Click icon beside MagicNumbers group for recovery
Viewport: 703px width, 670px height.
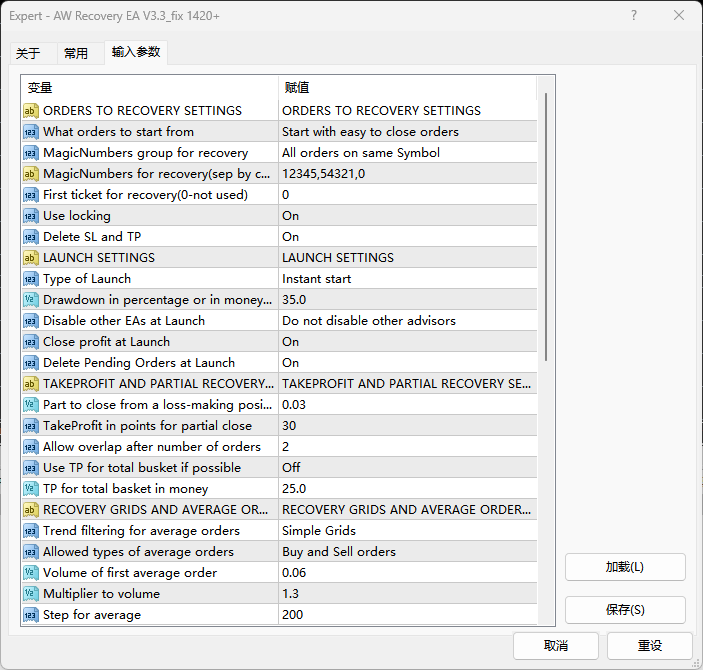click(x=30, y=152)
